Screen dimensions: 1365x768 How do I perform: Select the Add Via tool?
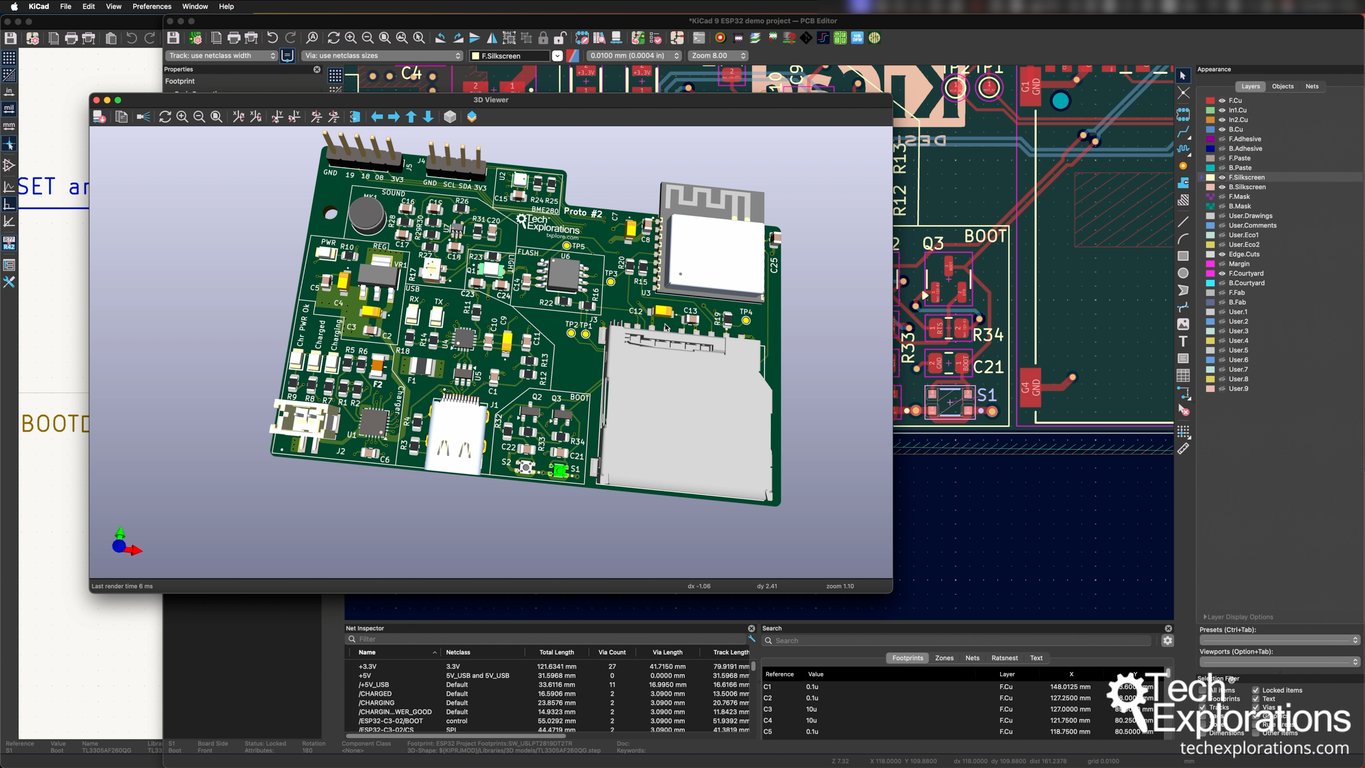coord(1183,166)
